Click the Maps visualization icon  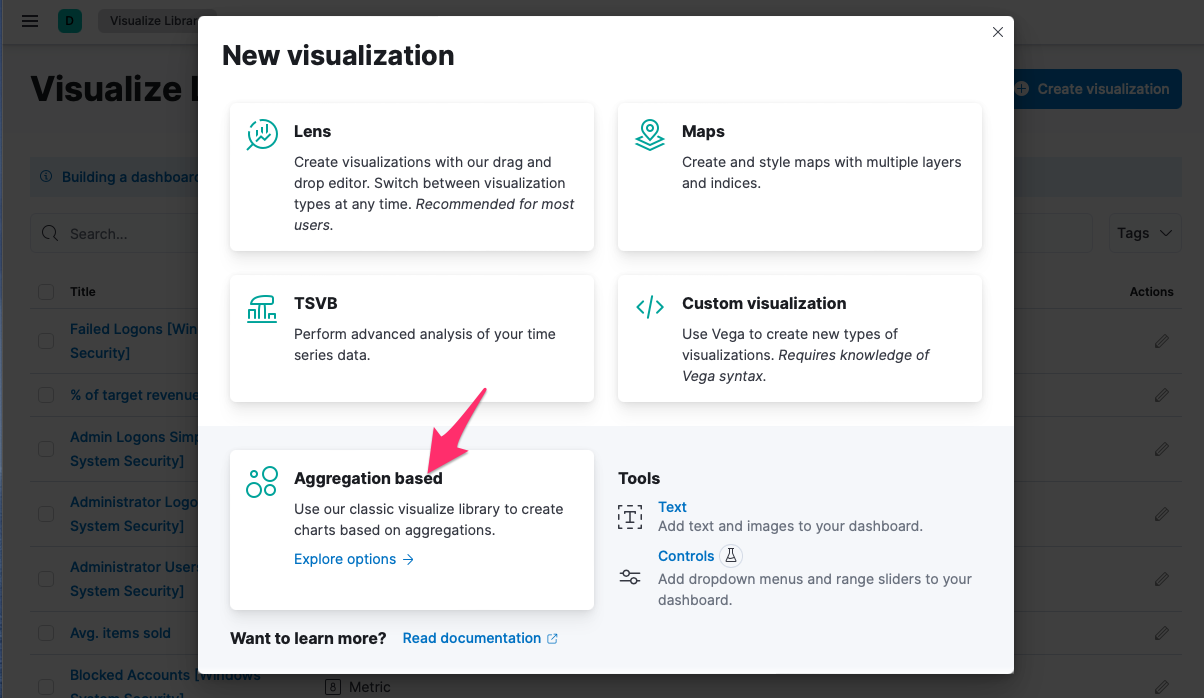point(649,132)
